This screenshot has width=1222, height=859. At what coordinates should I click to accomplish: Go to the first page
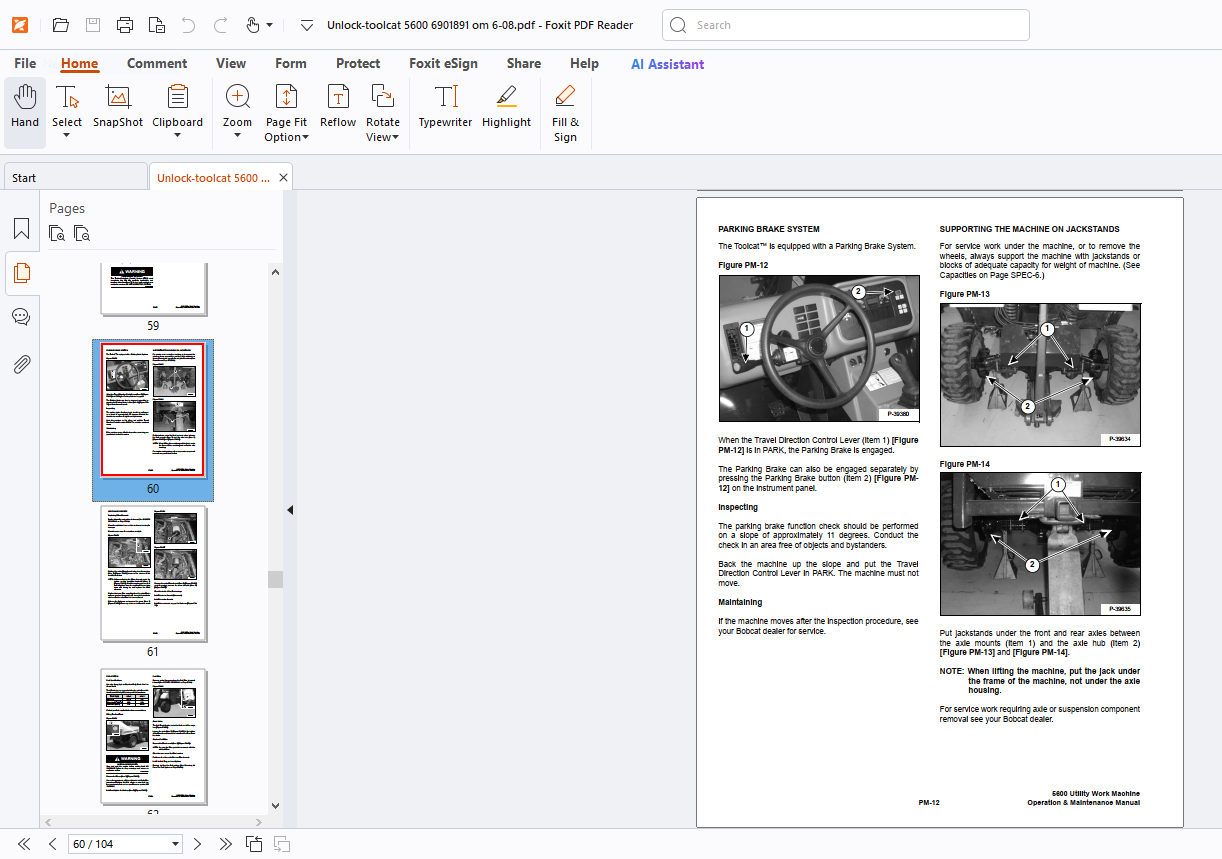[x=25, y=844]
